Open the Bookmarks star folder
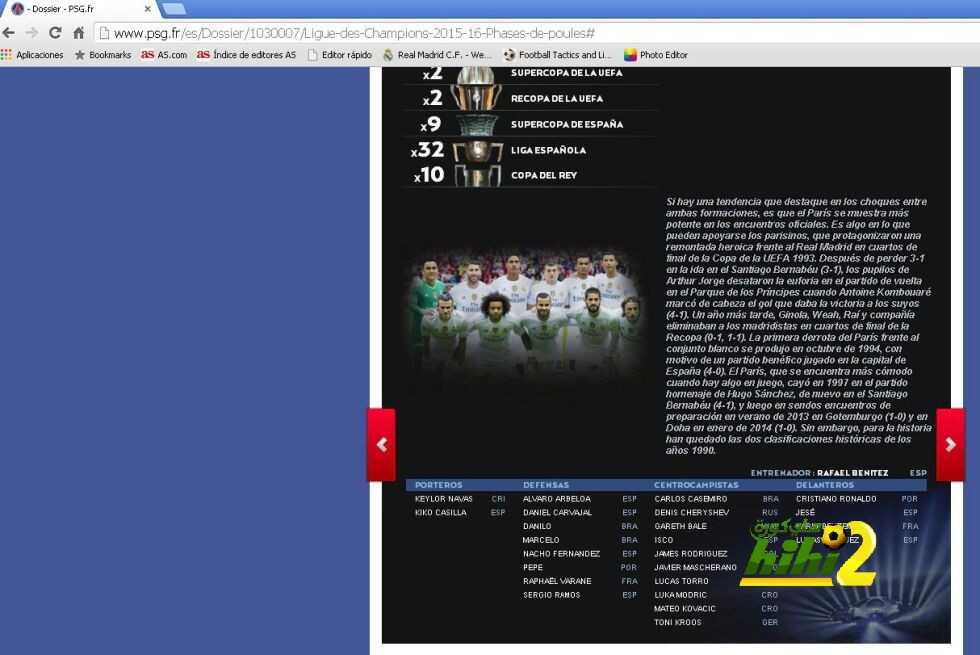 (103, 55)
